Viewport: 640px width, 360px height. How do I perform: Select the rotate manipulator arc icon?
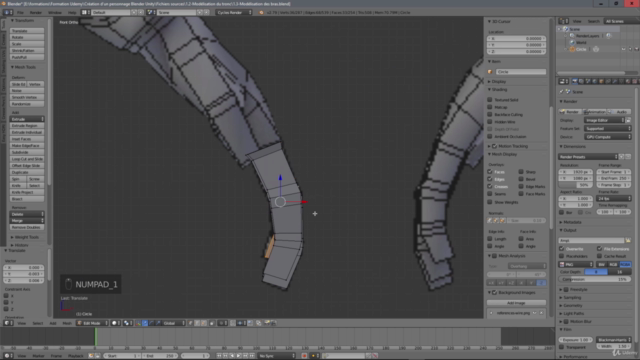click(151, 323)
